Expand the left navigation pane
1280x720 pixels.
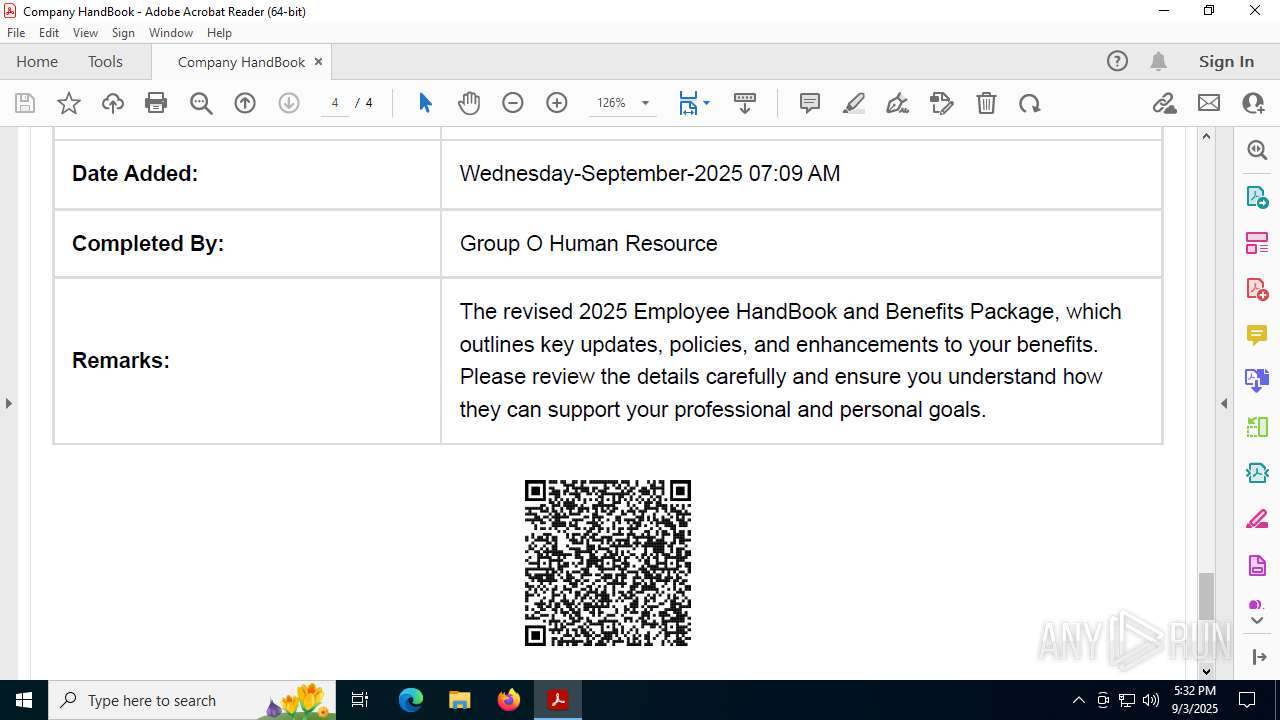[x=8, y=403]
